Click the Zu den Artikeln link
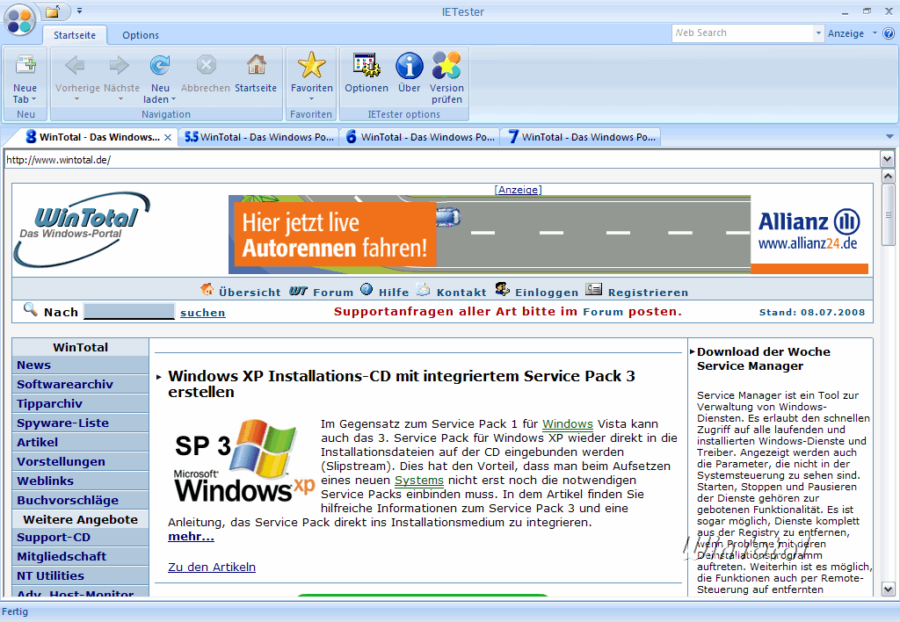900x622 pixels. pos(212,567)
